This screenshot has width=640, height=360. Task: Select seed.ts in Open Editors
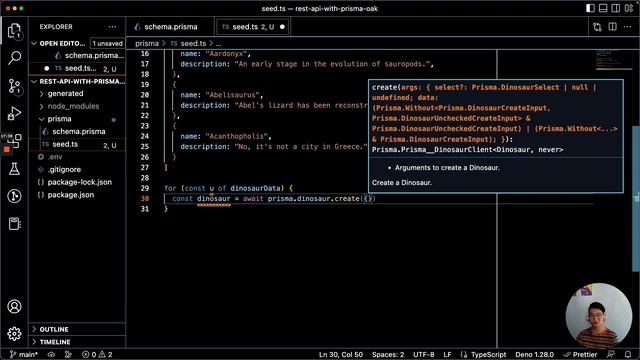(x=78, y=68)
